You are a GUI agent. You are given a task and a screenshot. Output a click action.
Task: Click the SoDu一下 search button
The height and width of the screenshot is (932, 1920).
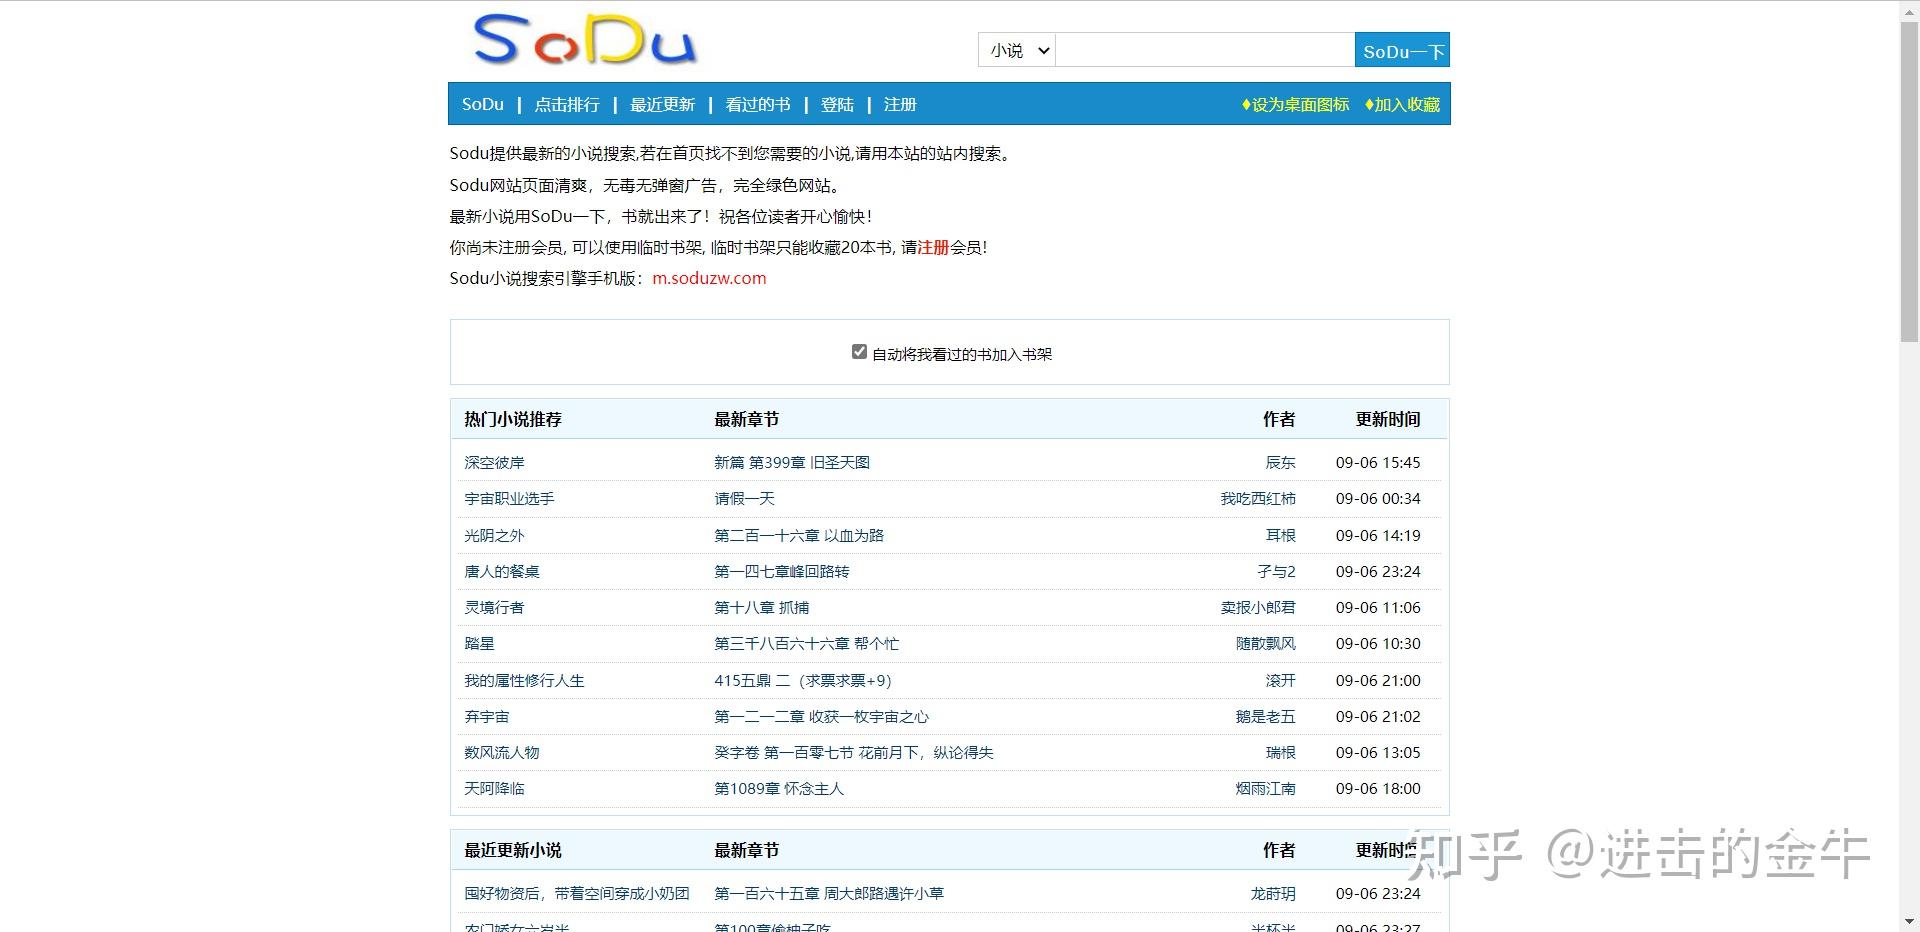[1402, 50]
